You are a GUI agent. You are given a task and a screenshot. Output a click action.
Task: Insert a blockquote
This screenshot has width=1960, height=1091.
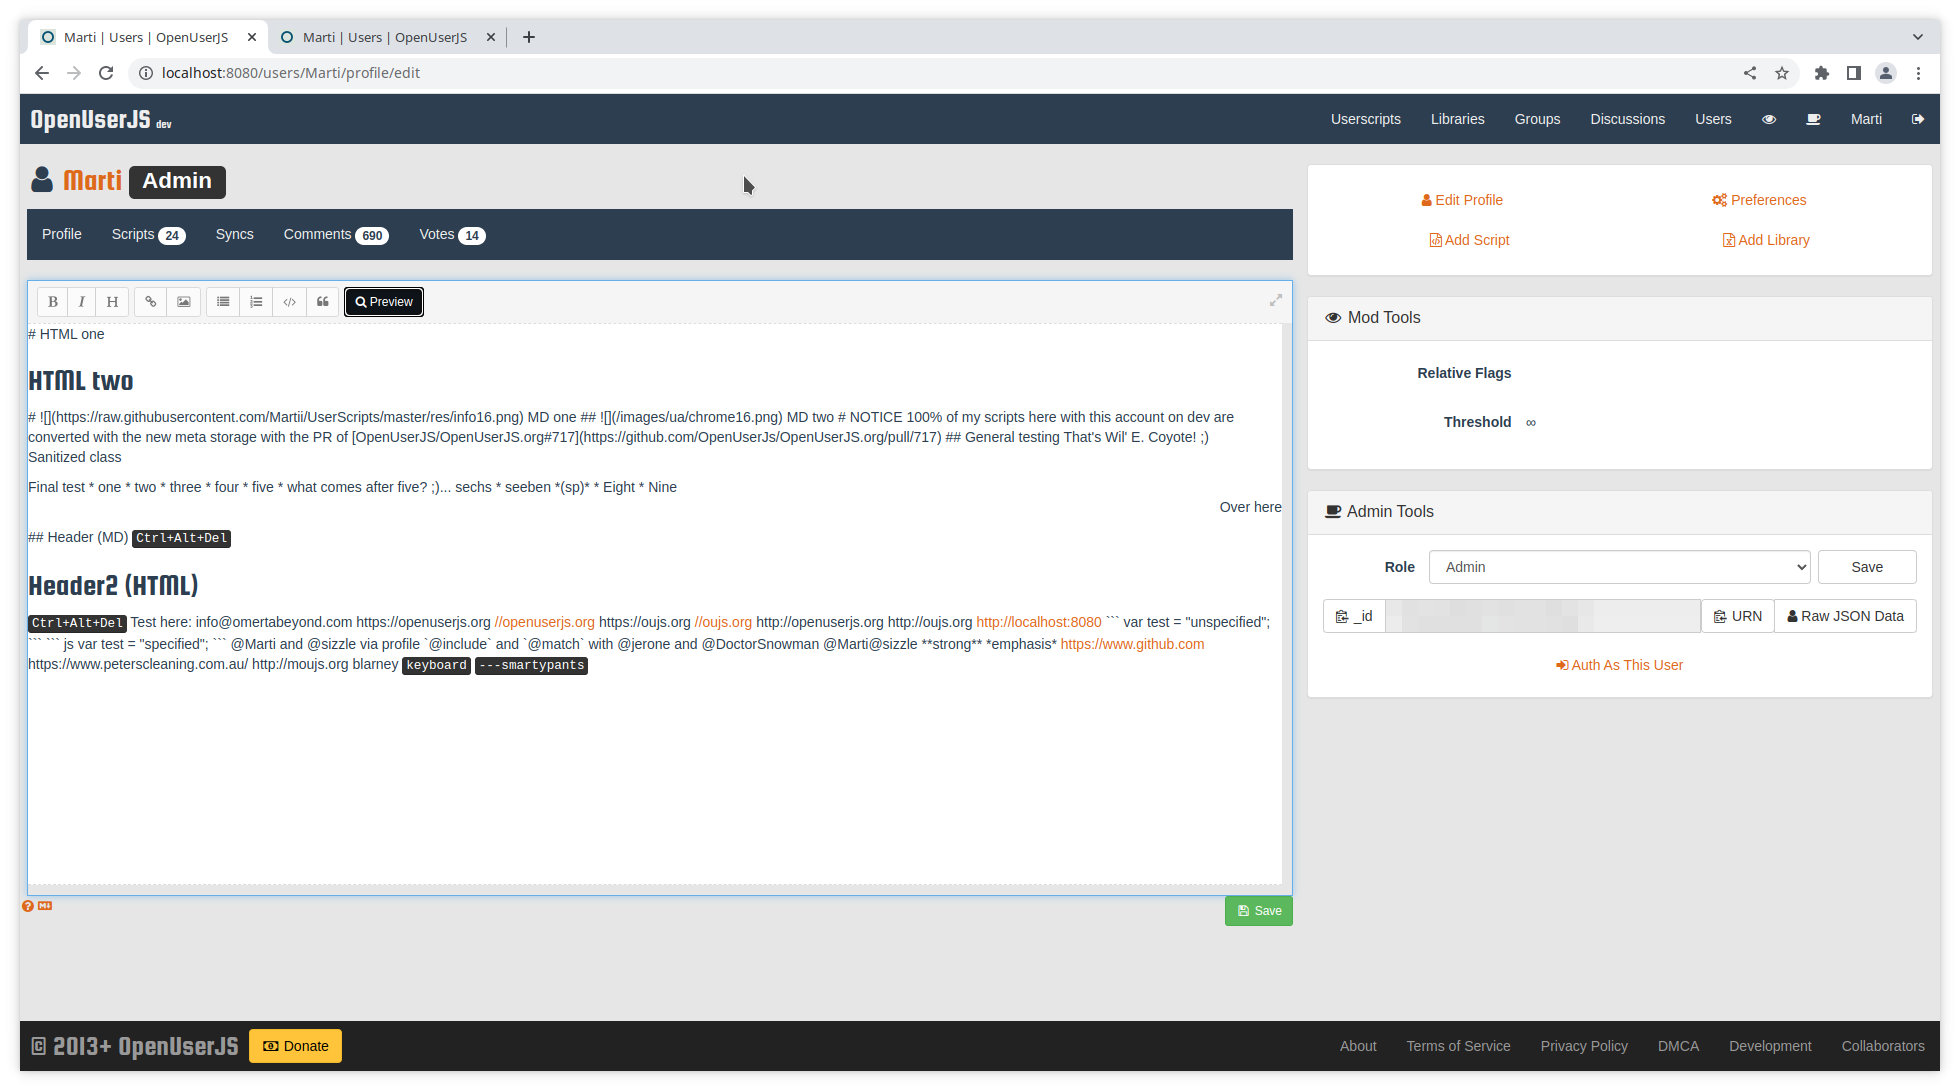tap(323, 302)
